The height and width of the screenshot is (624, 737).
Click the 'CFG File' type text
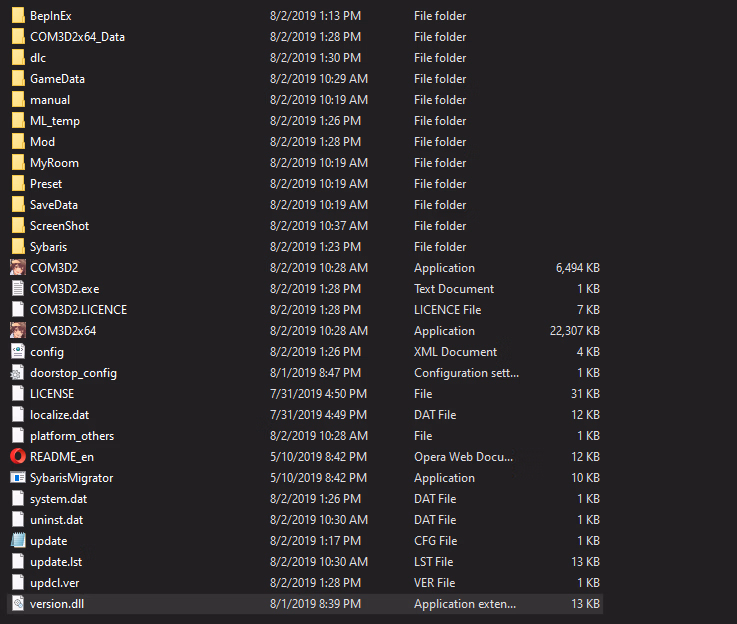point(435,541)
